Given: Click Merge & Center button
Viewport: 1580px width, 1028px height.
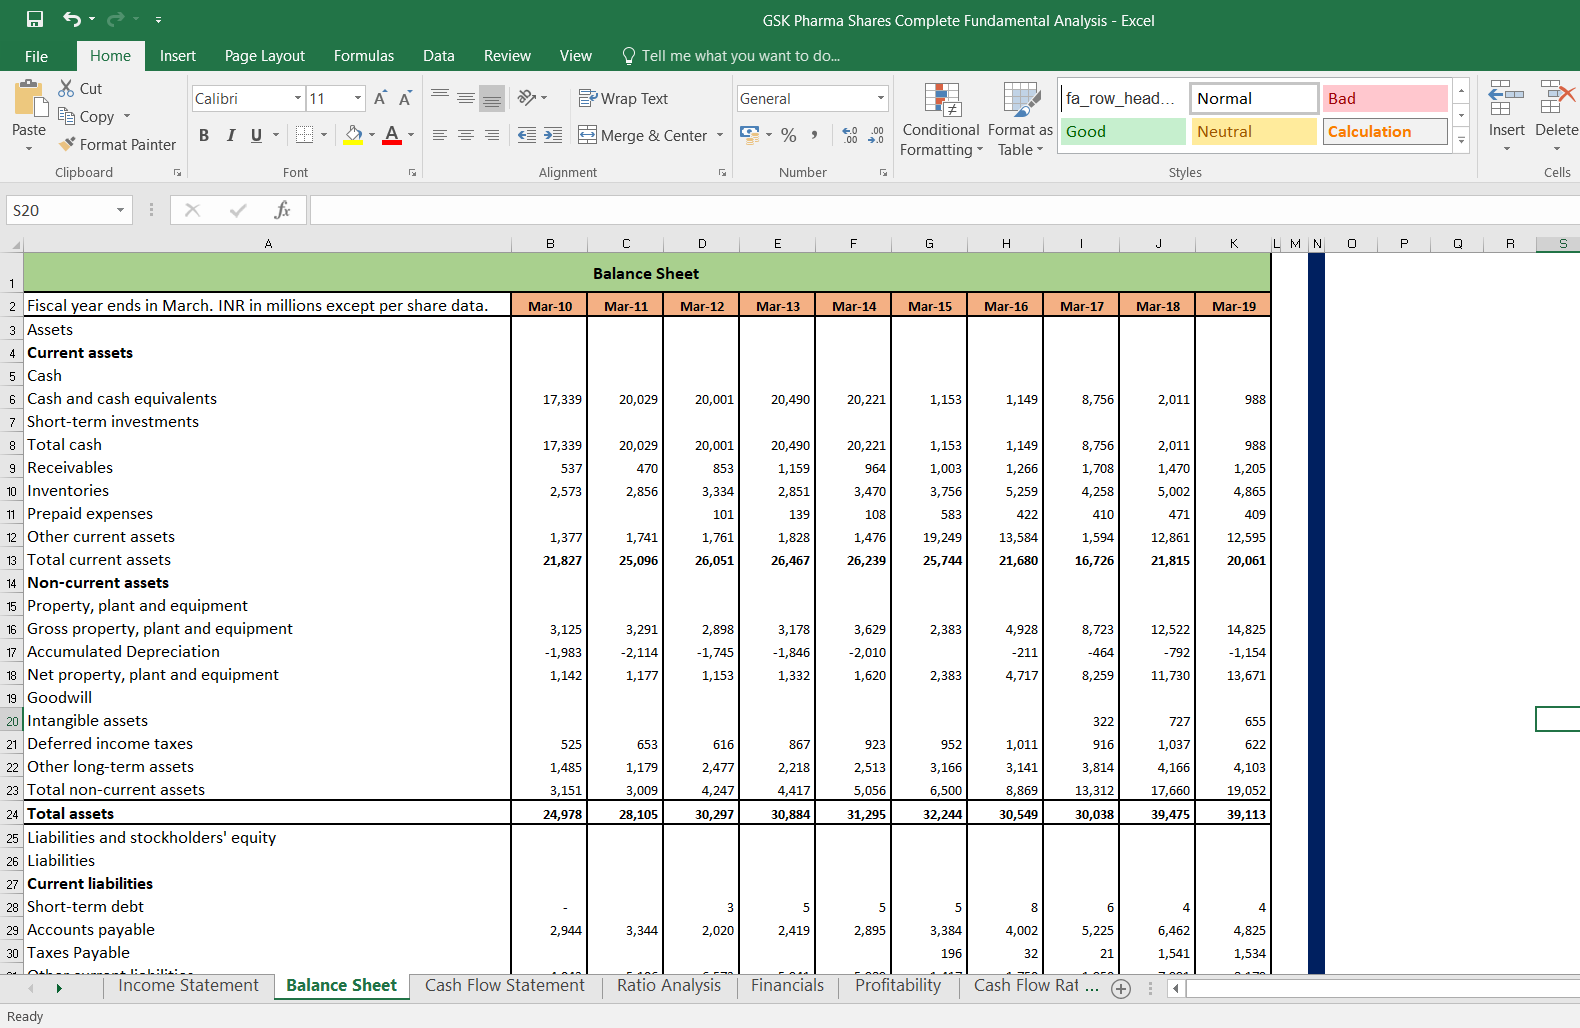Looking at the screenshot, I should coord(644,135).
